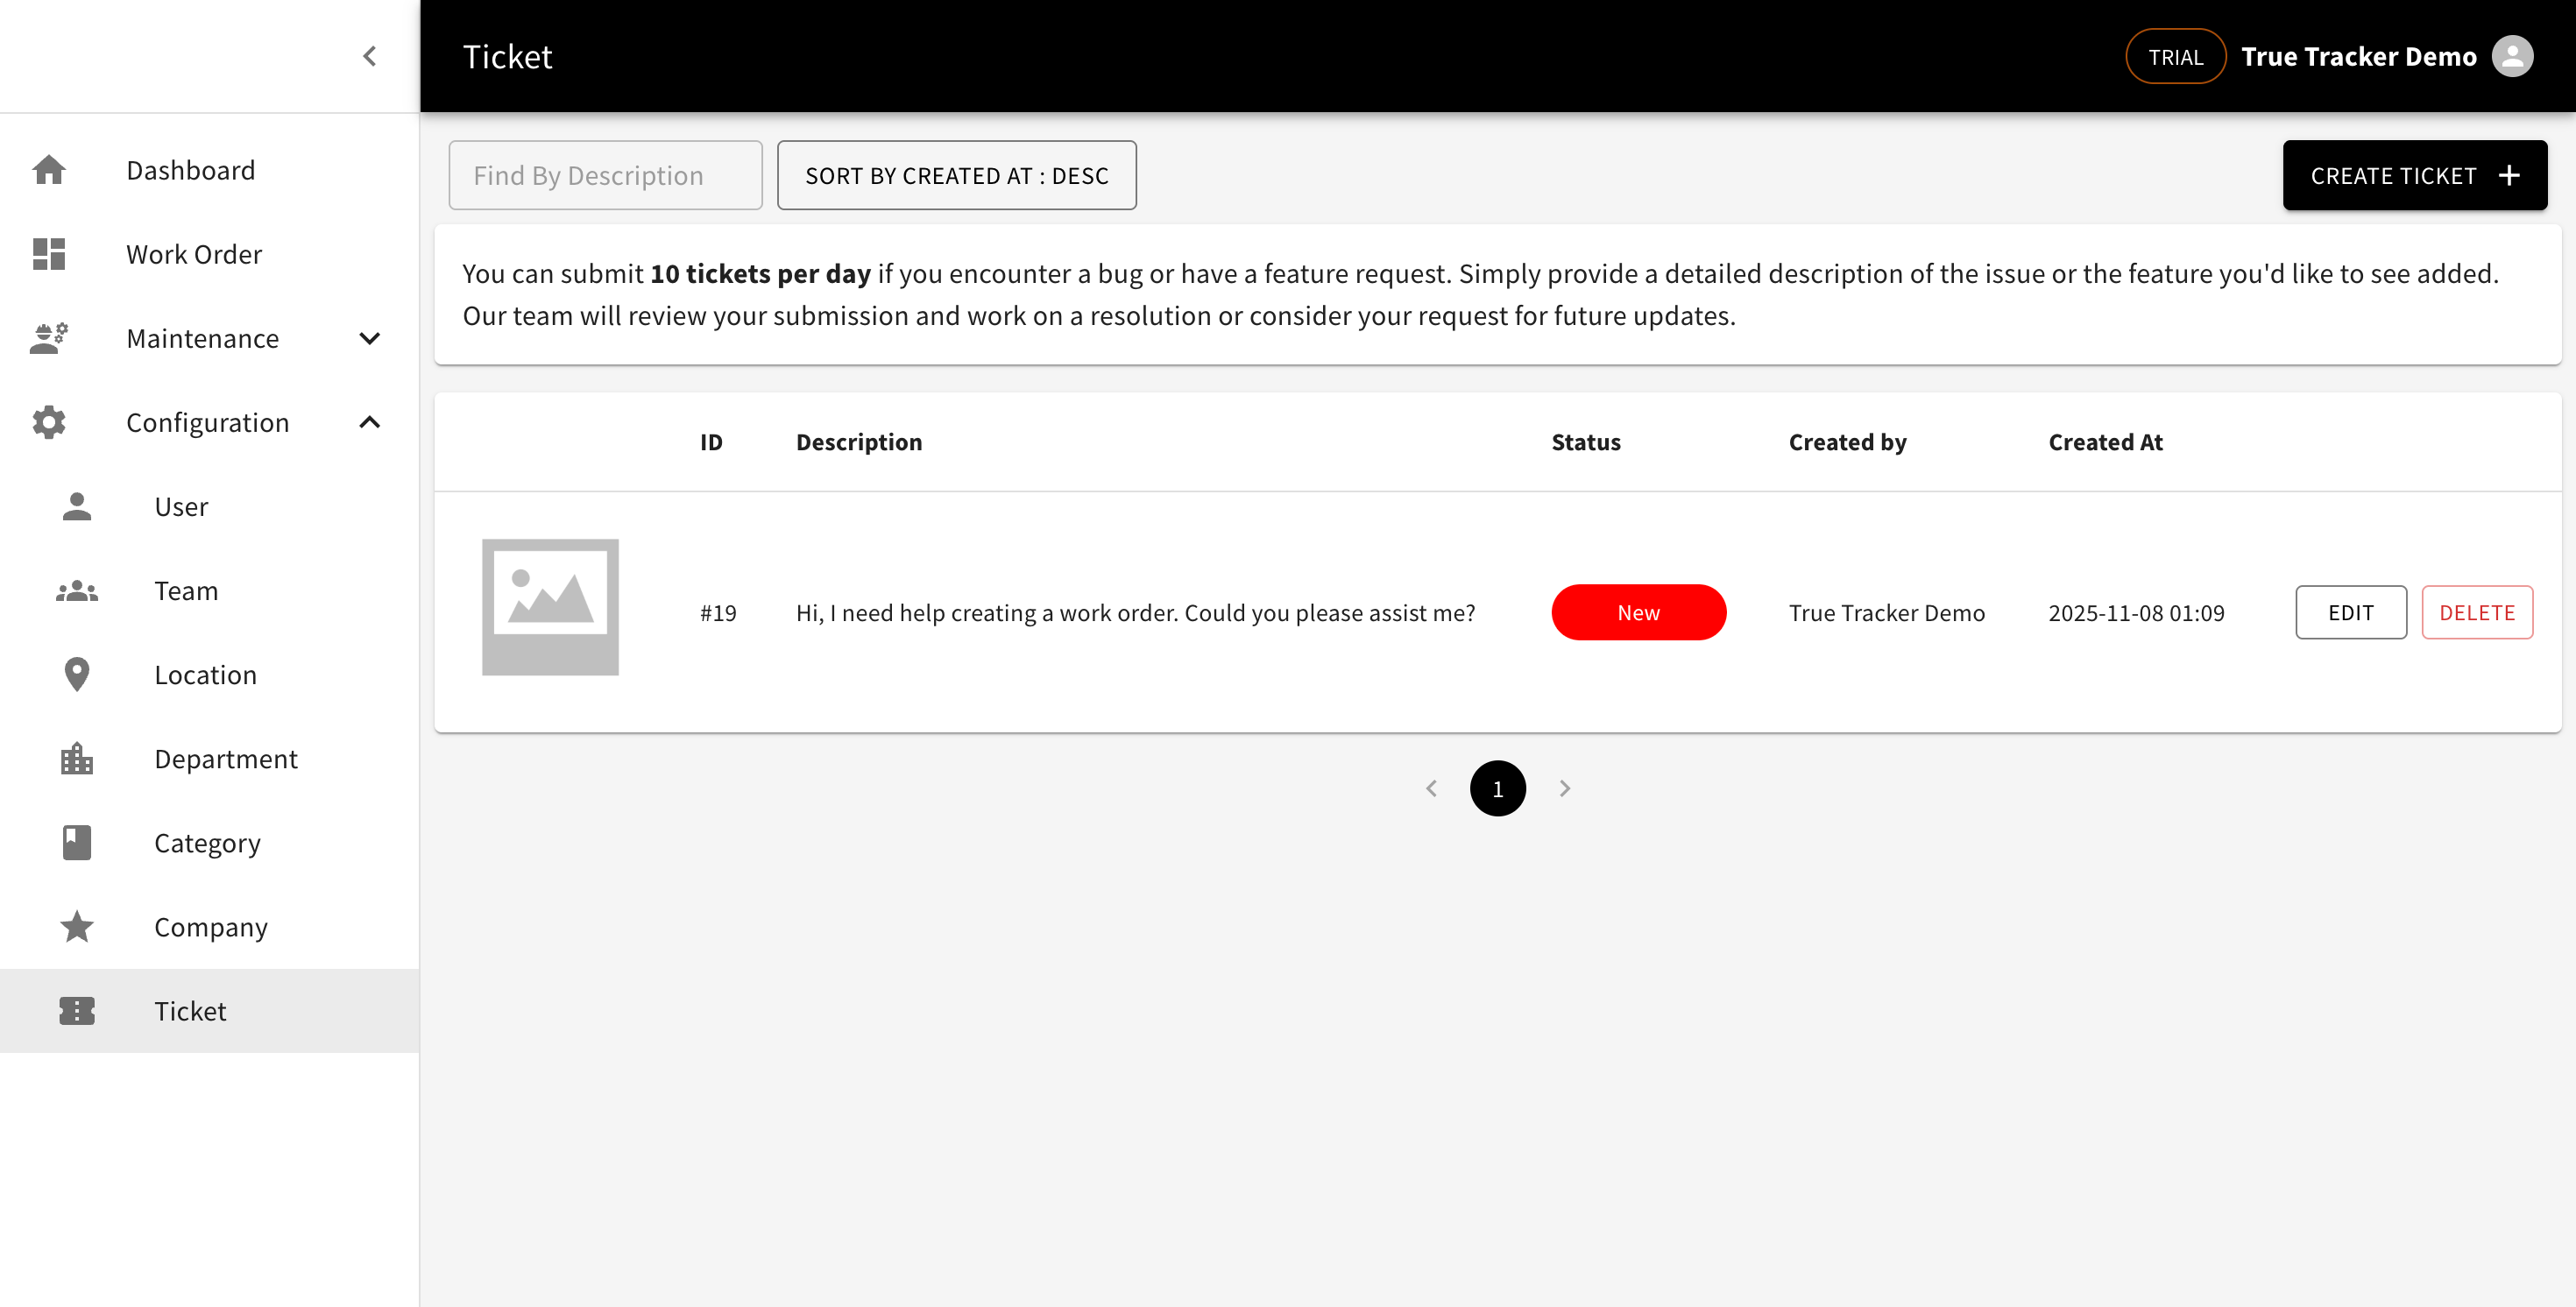Click the User person icon

coord(76,506)
